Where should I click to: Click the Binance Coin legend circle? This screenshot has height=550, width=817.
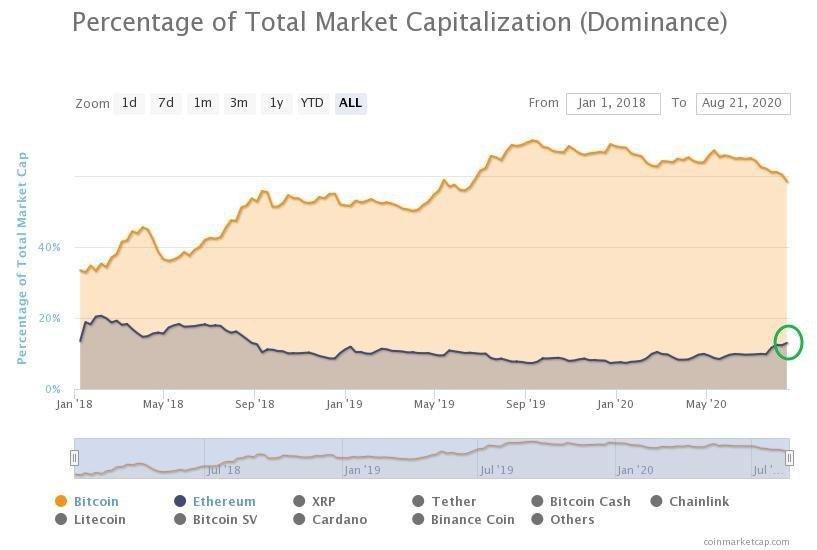[418, 519]
